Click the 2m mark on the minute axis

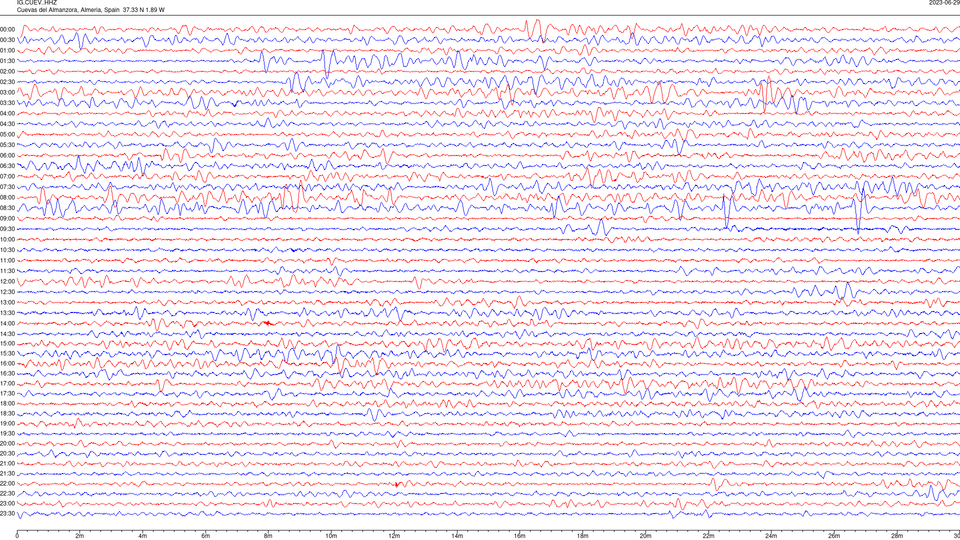click(80, 536)
